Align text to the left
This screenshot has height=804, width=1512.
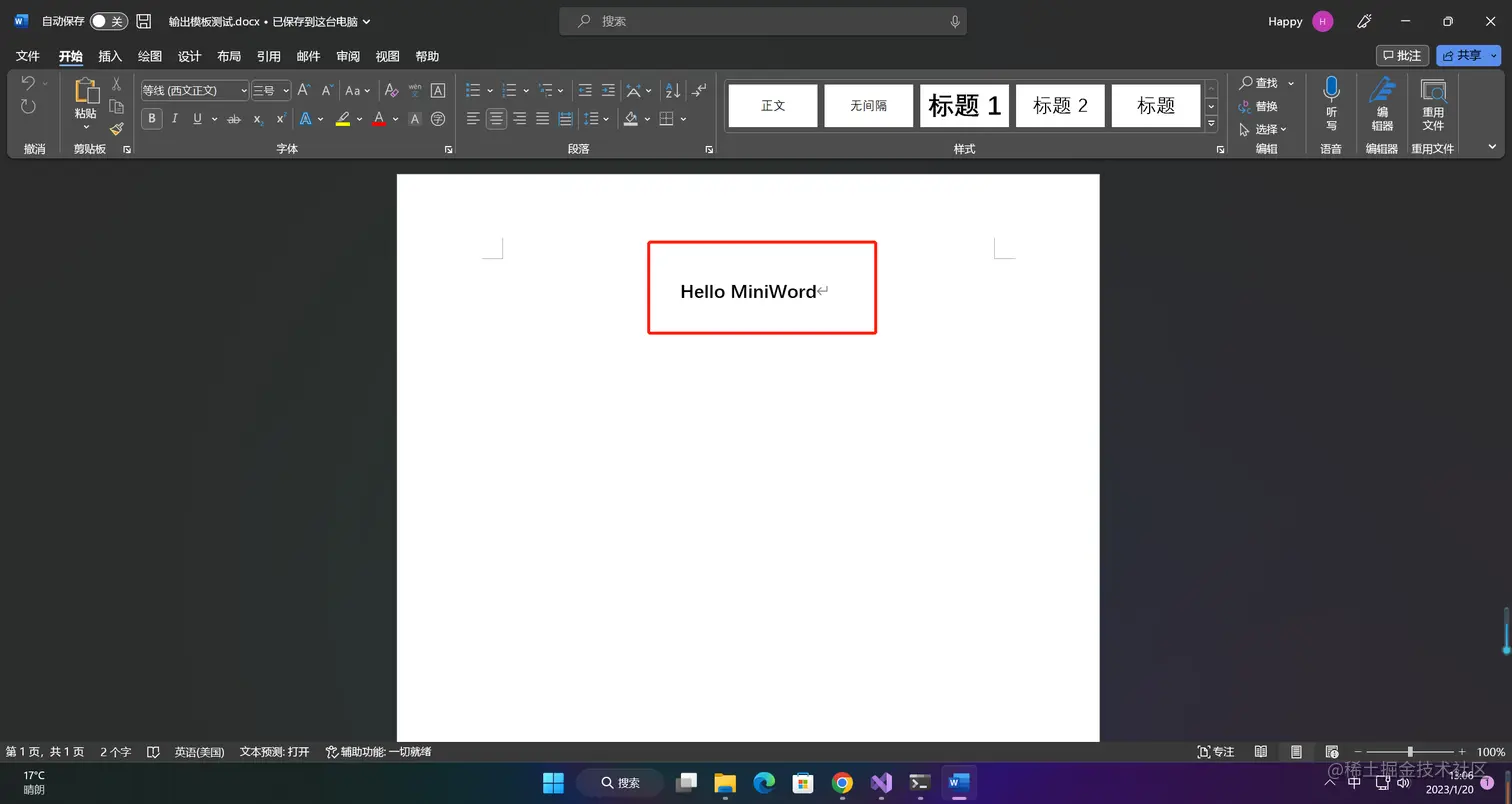point(474,119)
